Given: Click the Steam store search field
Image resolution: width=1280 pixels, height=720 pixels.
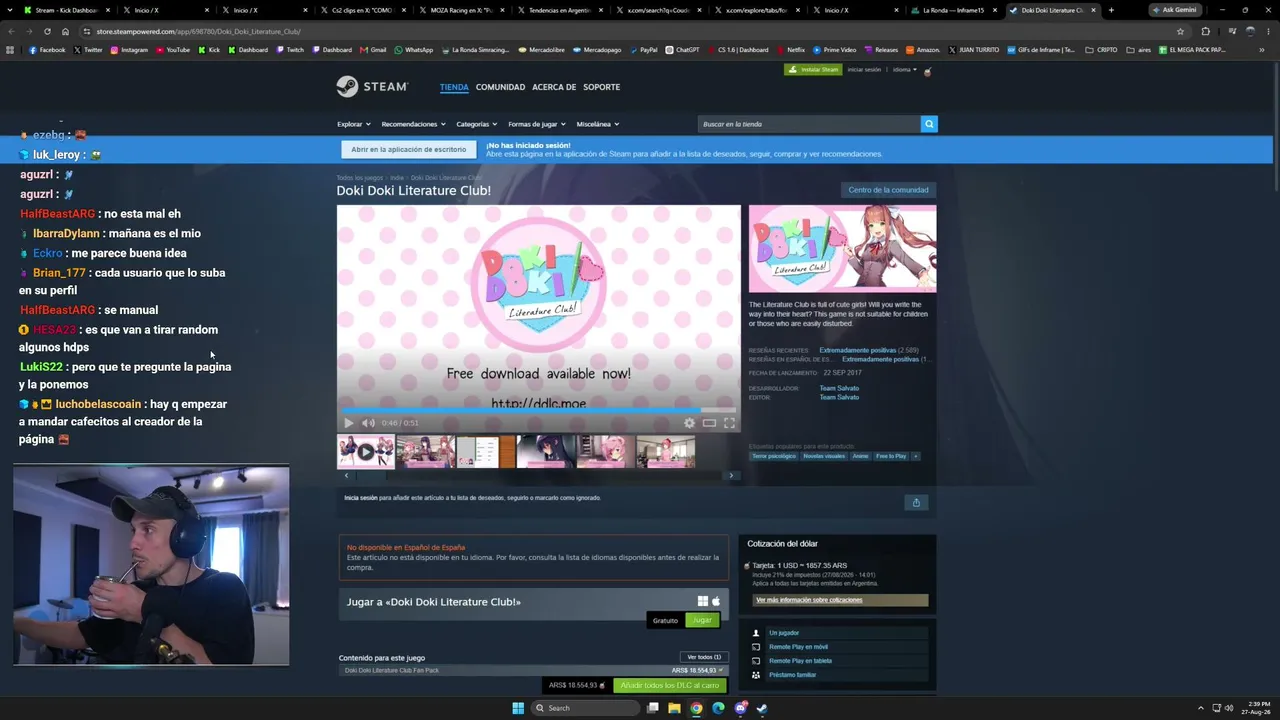Looking at the screenshot, I should [808, 124].
